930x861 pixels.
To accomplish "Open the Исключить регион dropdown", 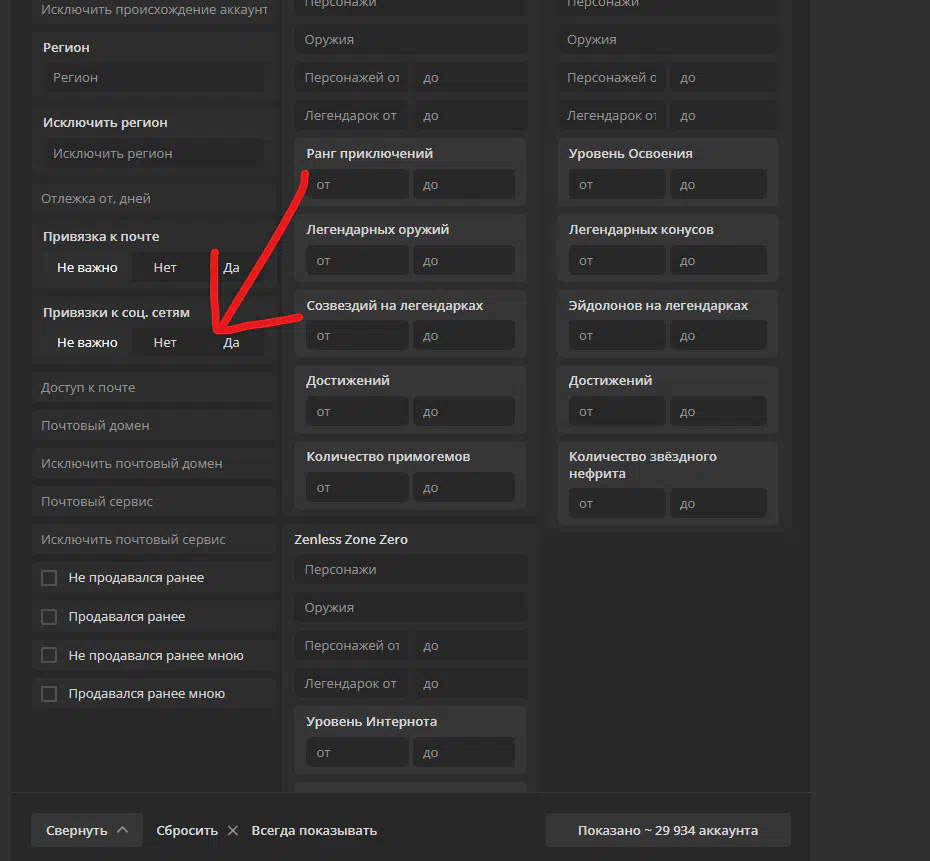I will coord(154,154).
